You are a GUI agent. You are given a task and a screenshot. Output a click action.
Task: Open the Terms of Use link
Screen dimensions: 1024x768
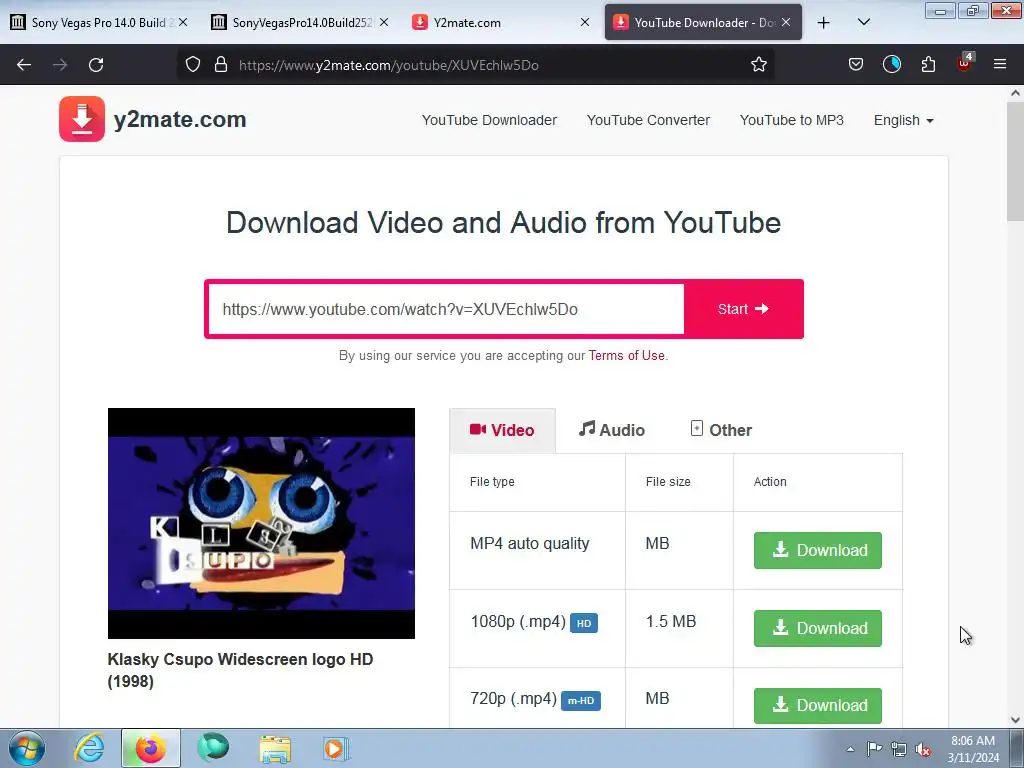626,355
